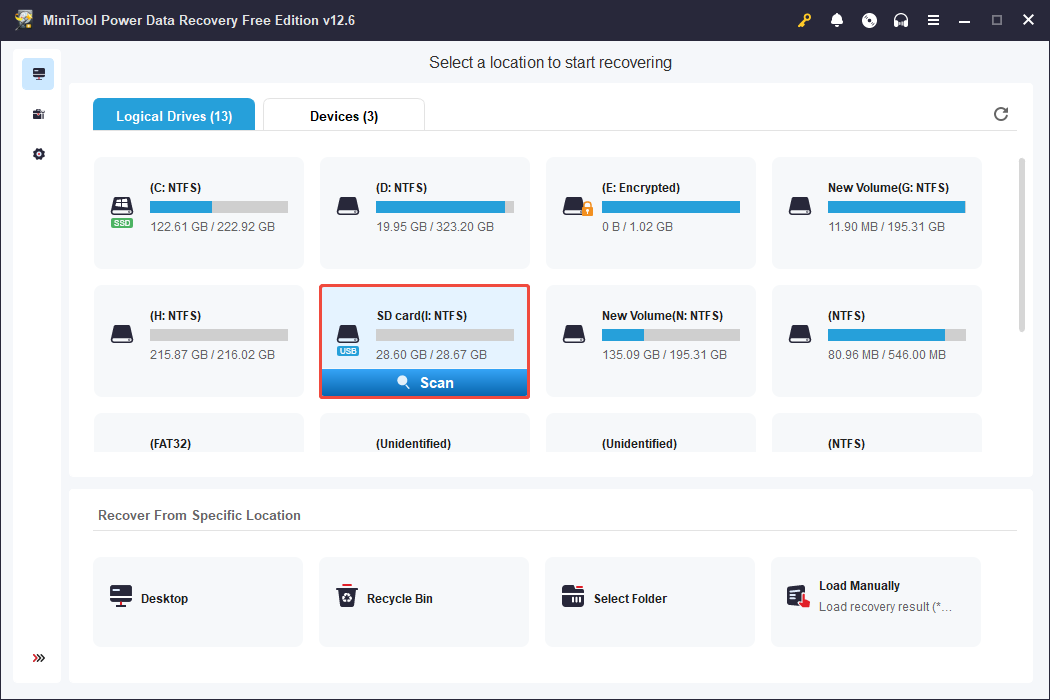Open the bootable media builder disc icon
The image size is (1050, 700).
coord(869,19)
